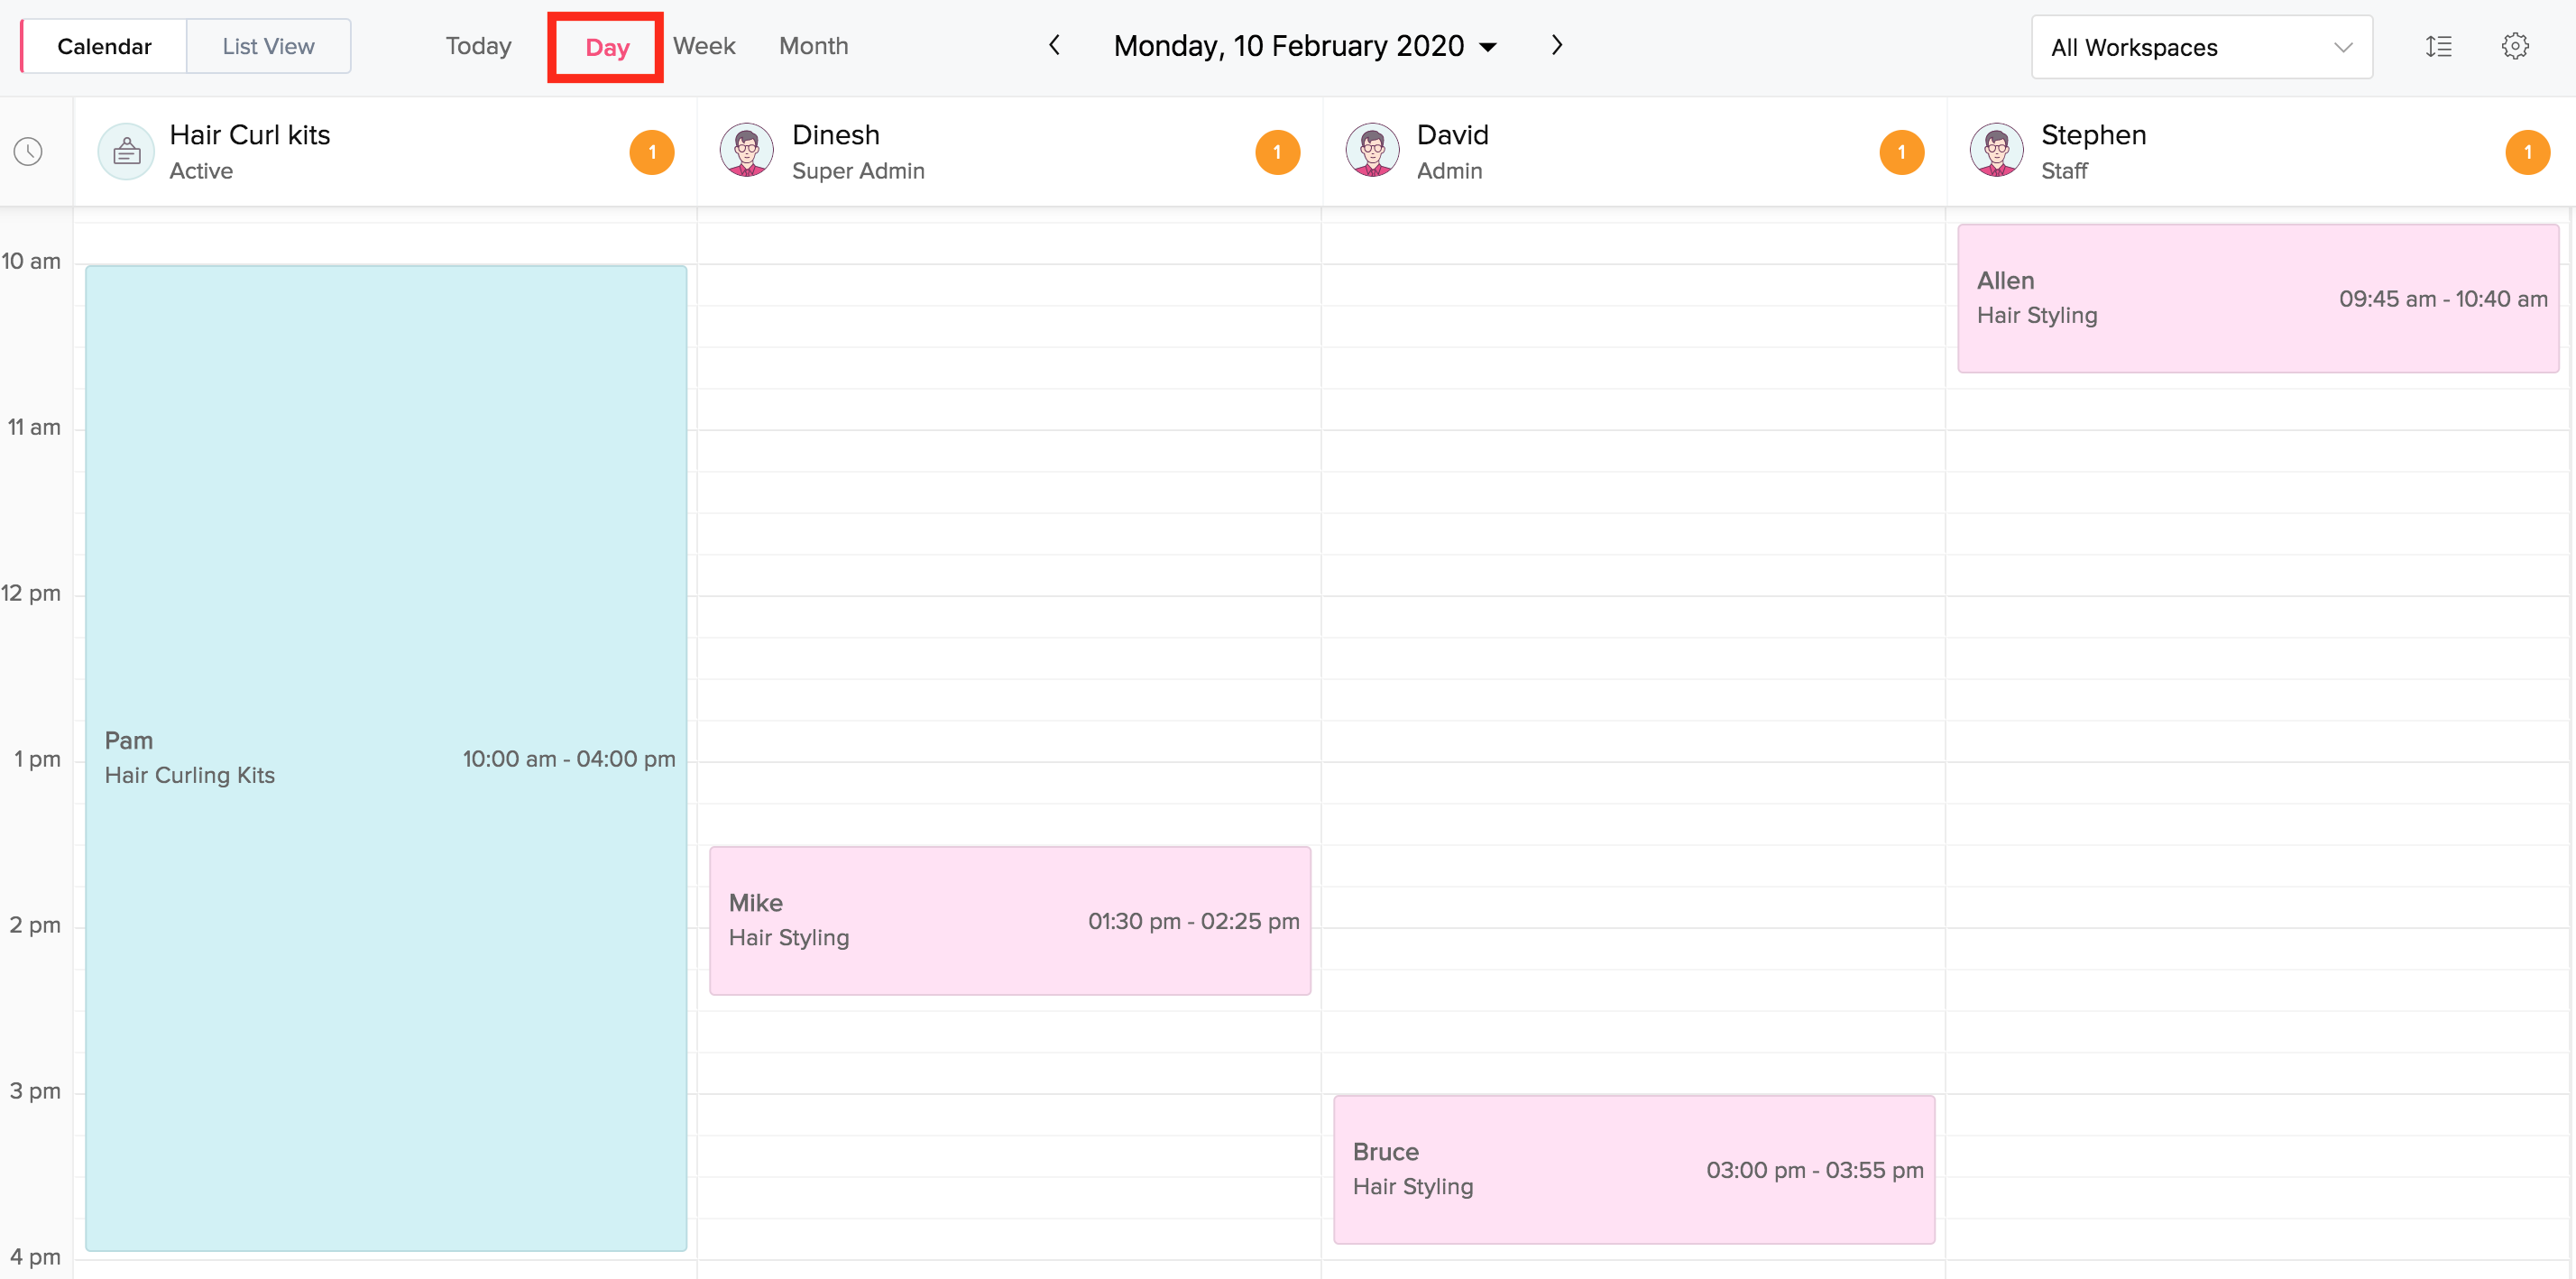
Task: Switch to Calendar view toggle
Action: click(104, 46)
